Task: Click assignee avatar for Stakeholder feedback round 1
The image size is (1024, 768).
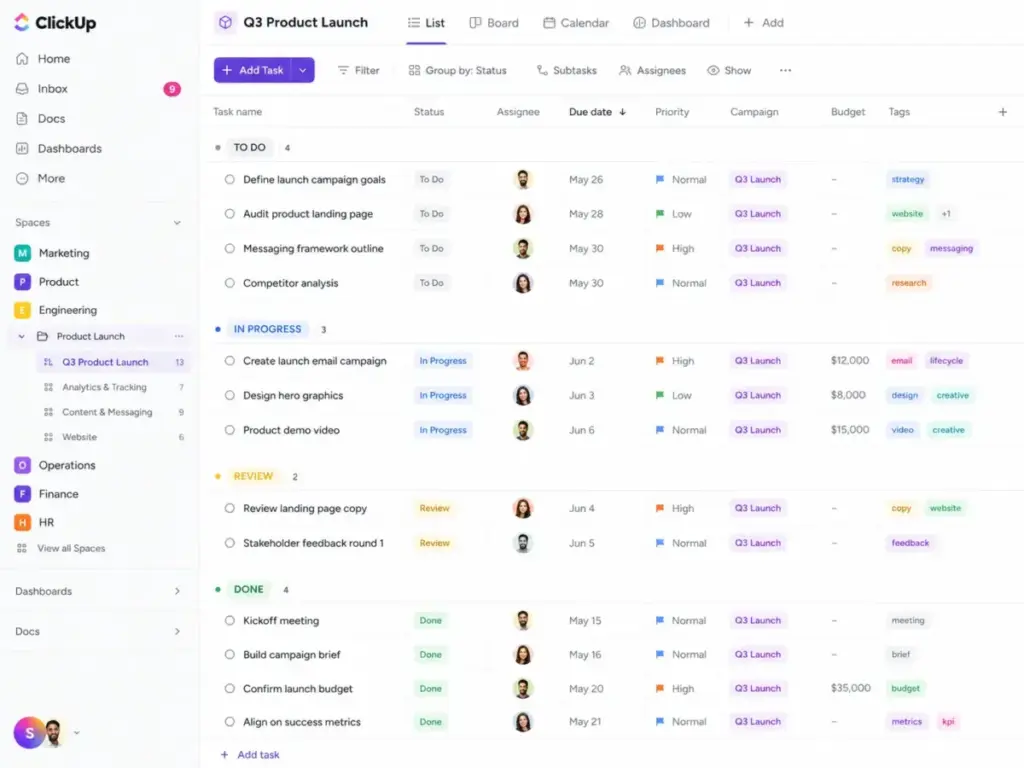Action: 522,543
